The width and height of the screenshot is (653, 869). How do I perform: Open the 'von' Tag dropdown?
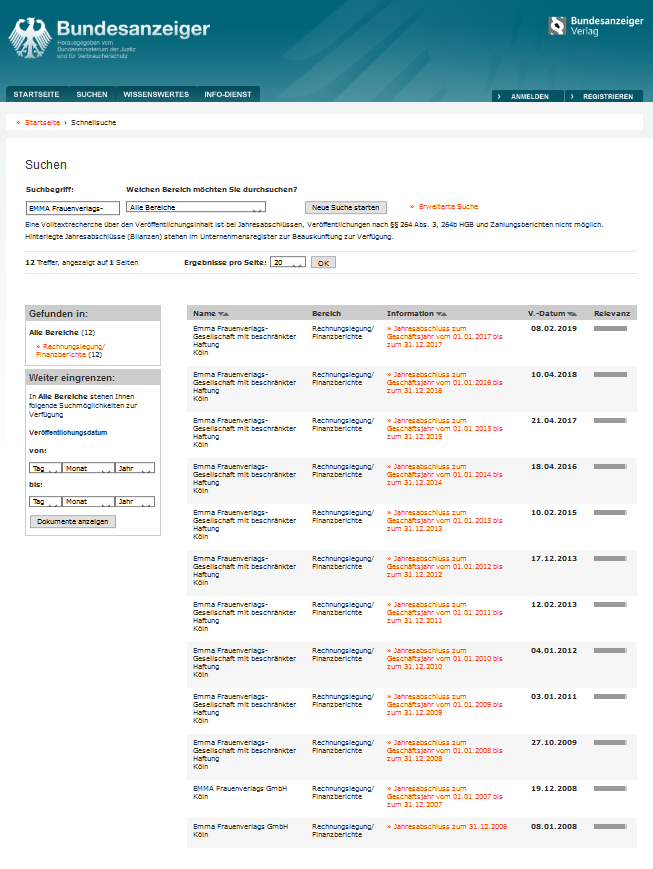pyautogui.click(x=45, y=468)
